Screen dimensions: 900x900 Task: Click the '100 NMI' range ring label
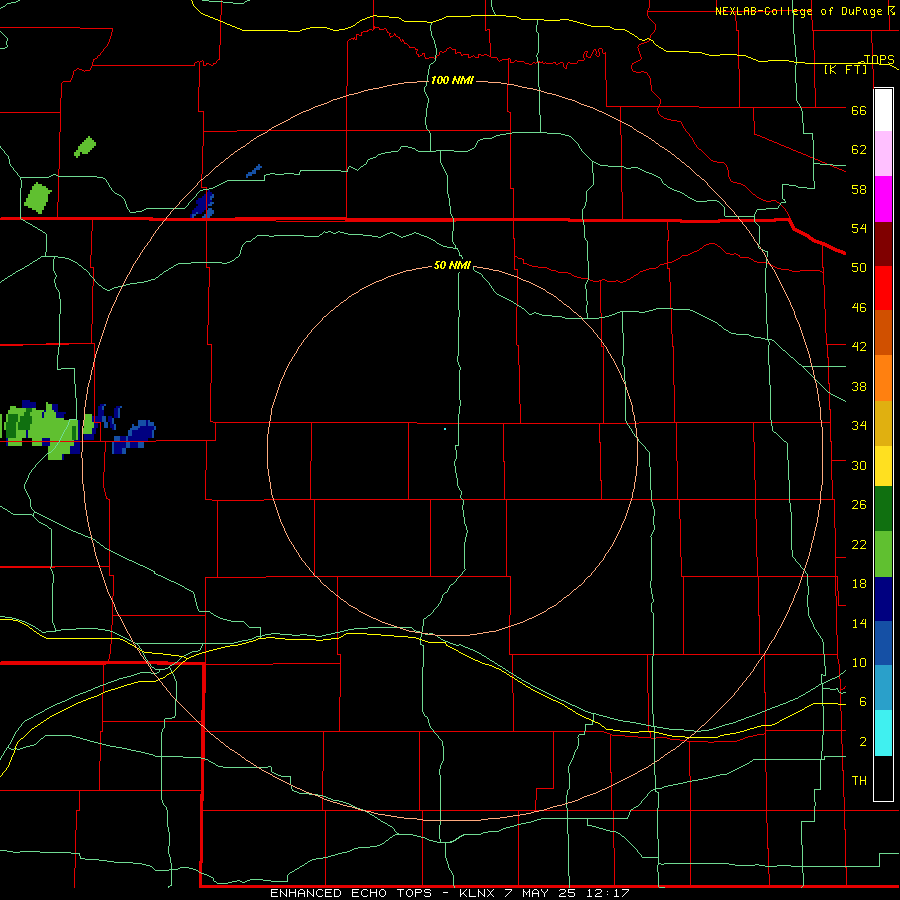click(452, 80)
